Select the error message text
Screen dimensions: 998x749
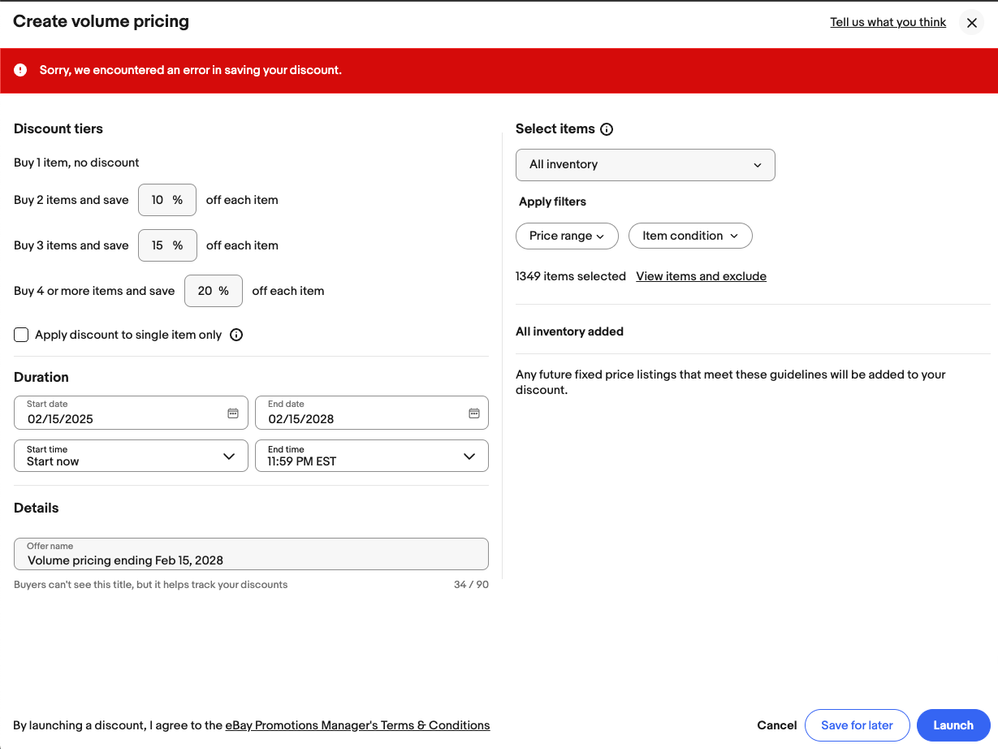point(190,70)
